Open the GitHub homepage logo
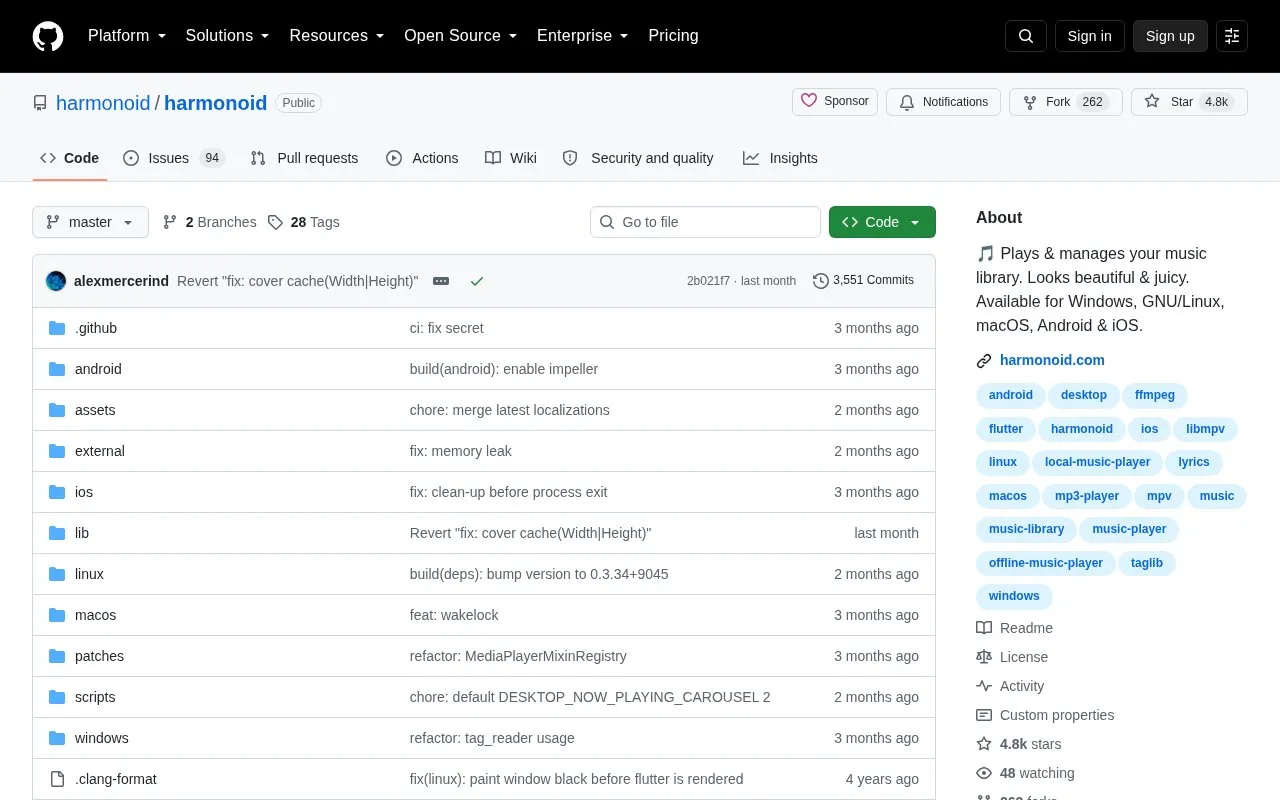The width and height of the screenshot is (1280, 800). point(48,36)
